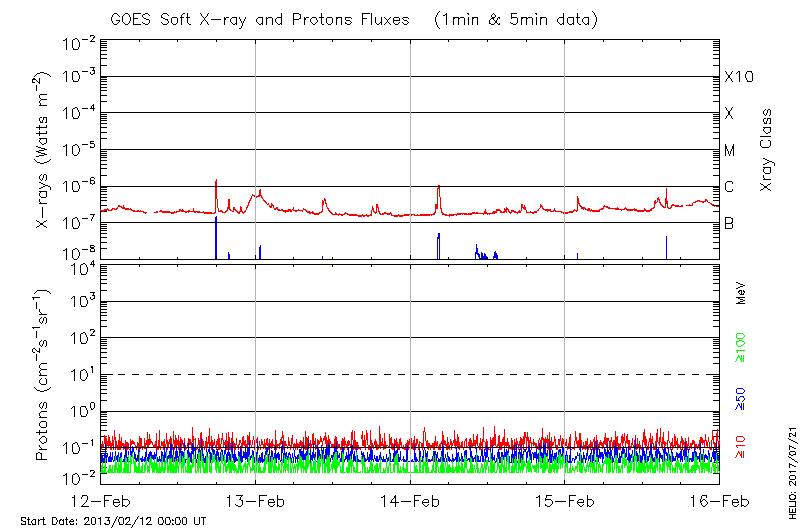Screen dimensions: 800x530
Task: Click the M flare class label
Action: point(730,150)
